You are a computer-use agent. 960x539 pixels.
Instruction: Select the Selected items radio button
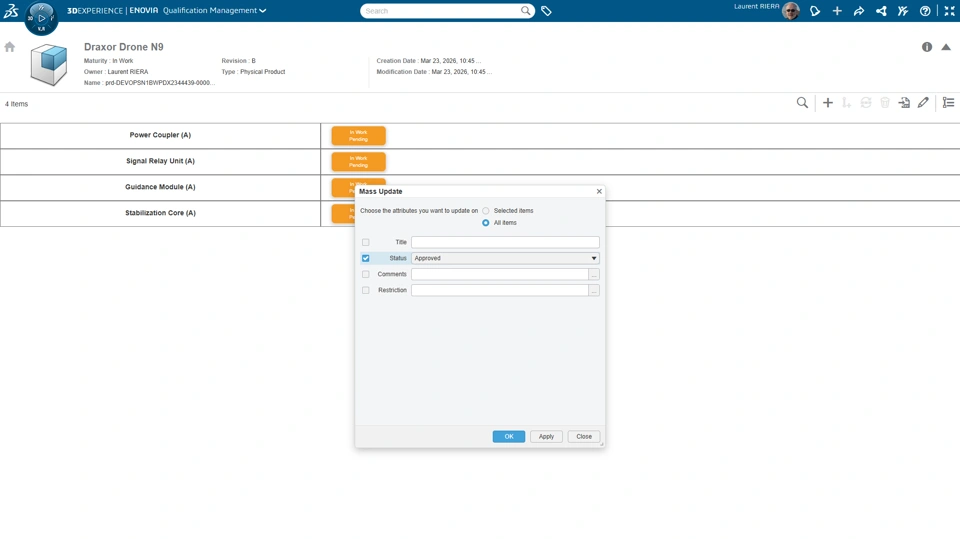point(486,211)
